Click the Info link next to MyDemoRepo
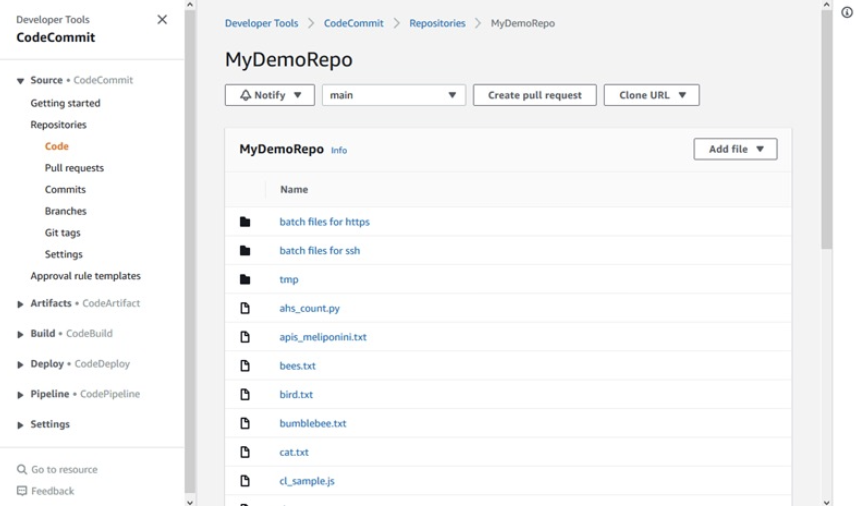This screenshot has height=510, width=856. pyautogui.click(x=339, y=150)
